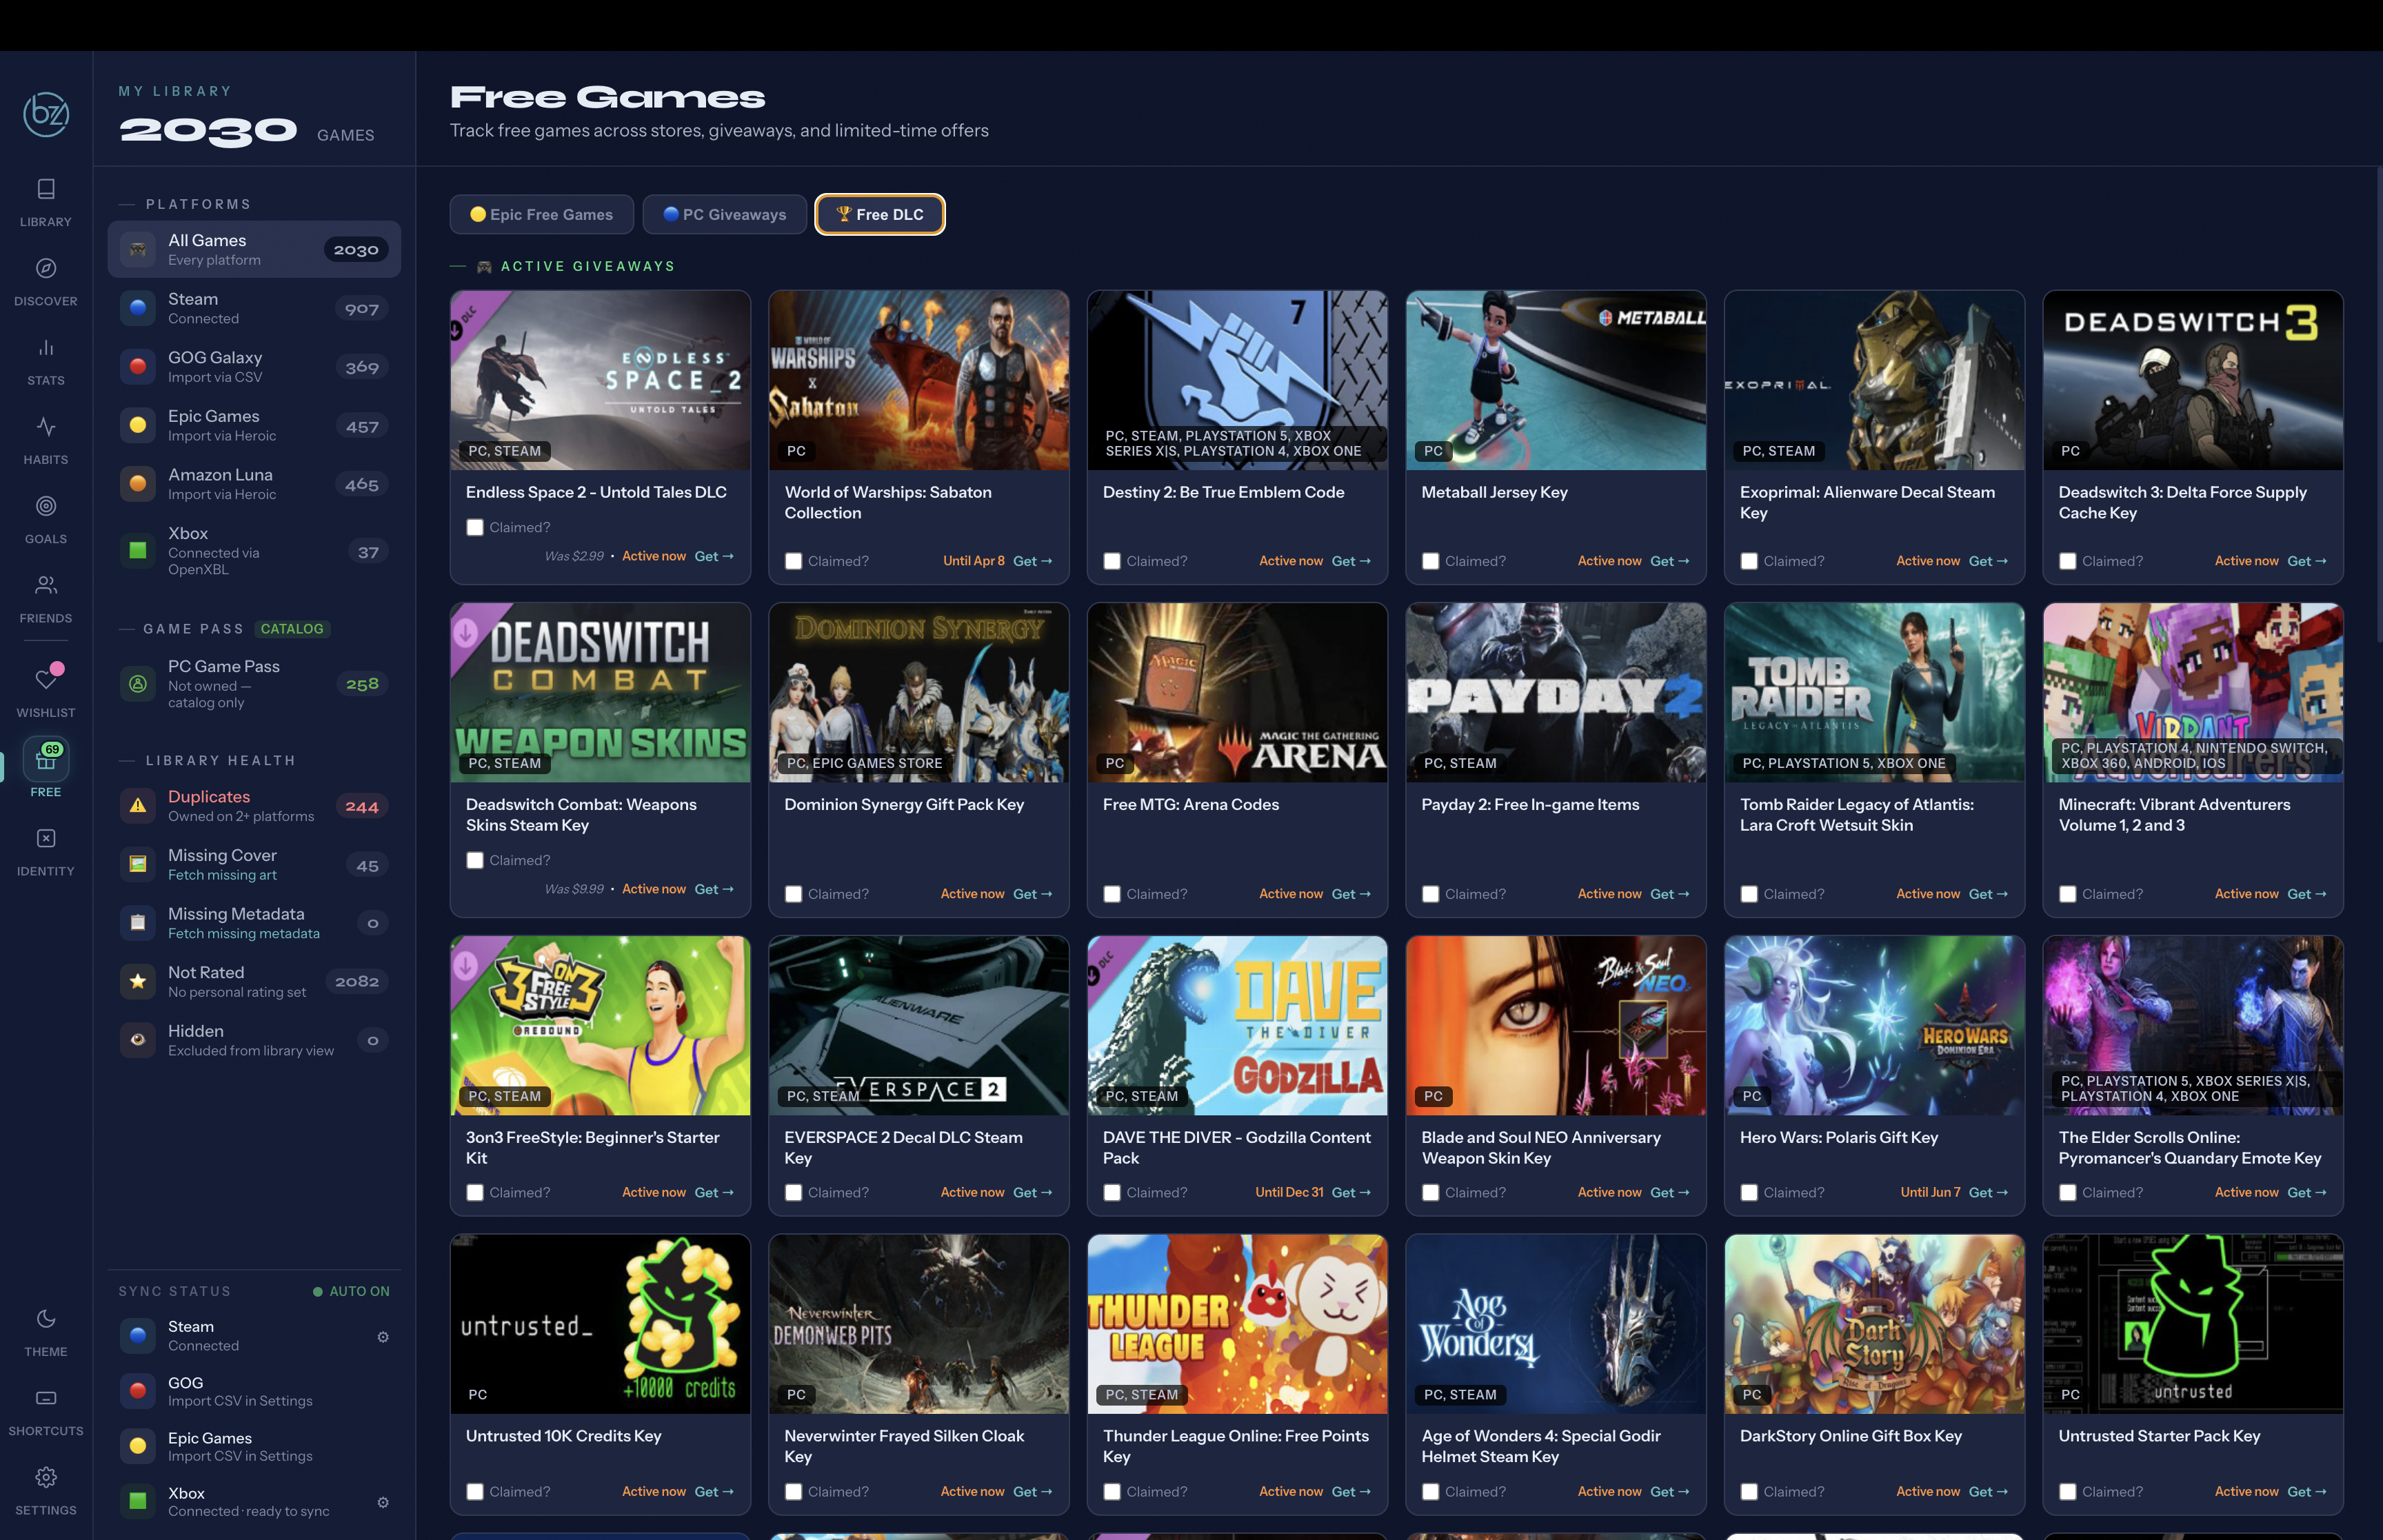This screenshot has height=1540, width=2383.
Task: Open the Habits pulse icon
Action: tap(46, 427)
